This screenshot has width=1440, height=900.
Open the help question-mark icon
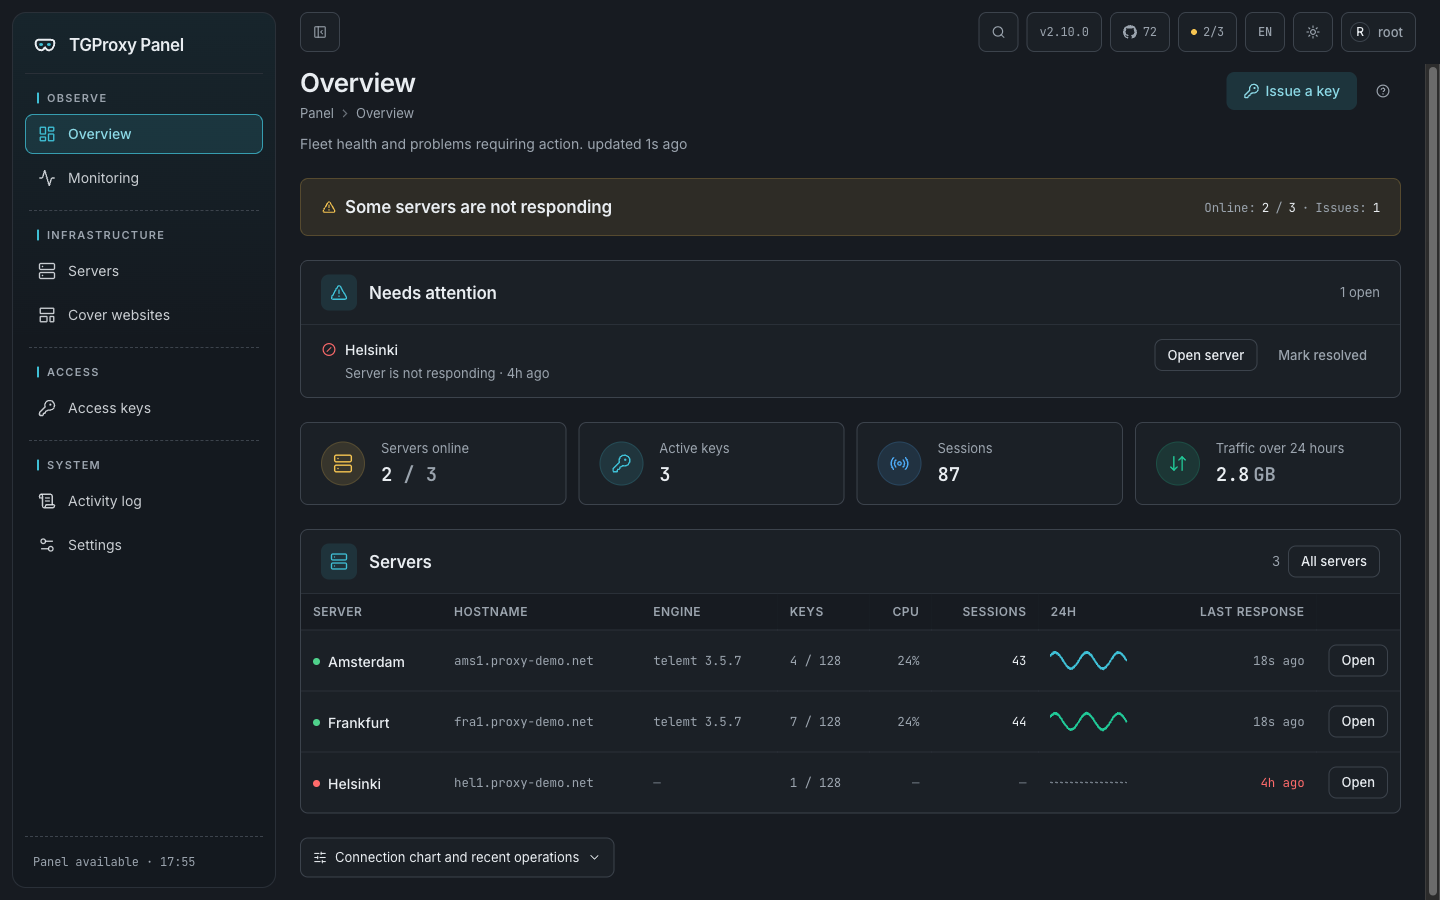click(x=1383, y=91)
